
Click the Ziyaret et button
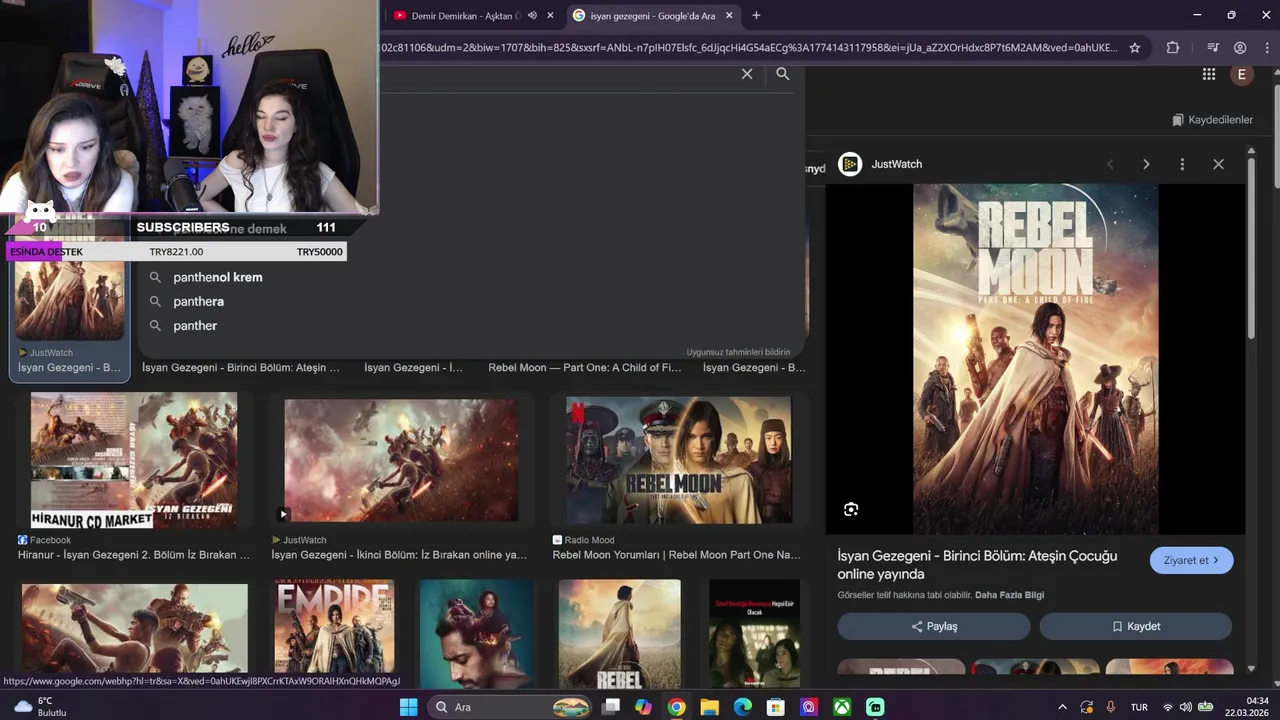pos(1191,560)
